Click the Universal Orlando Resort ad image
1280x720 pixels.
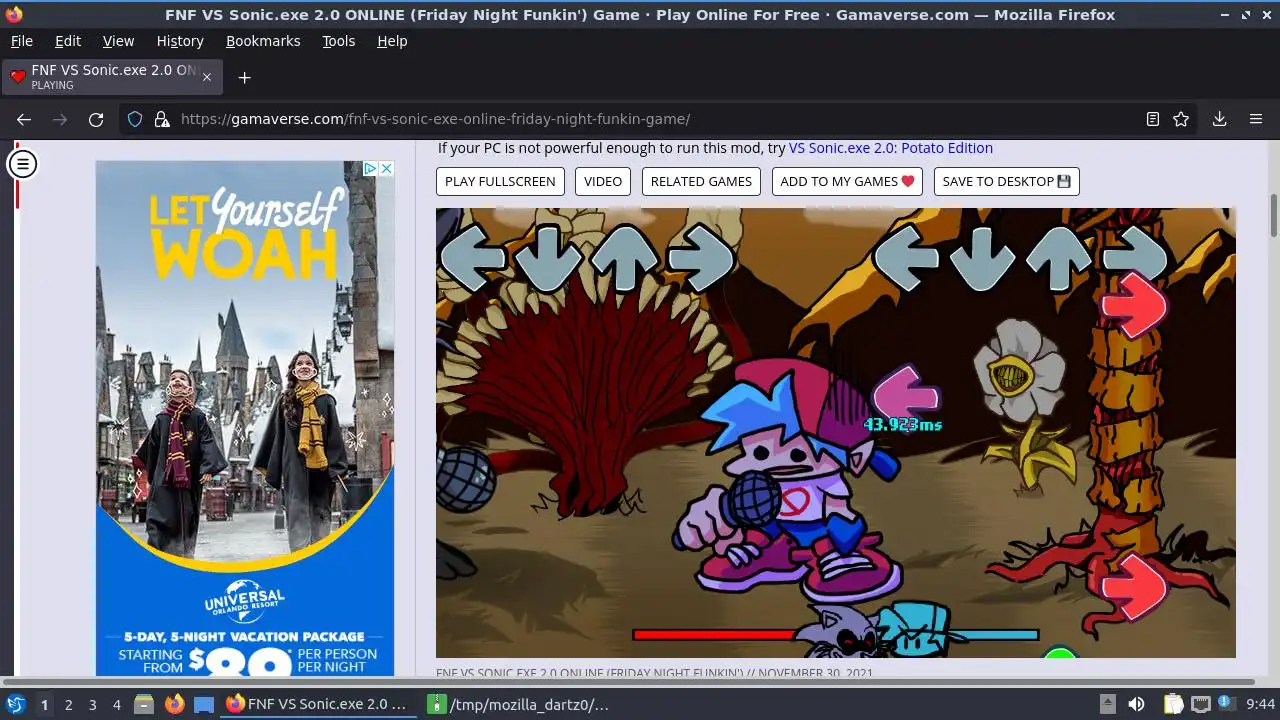point(245,418)
